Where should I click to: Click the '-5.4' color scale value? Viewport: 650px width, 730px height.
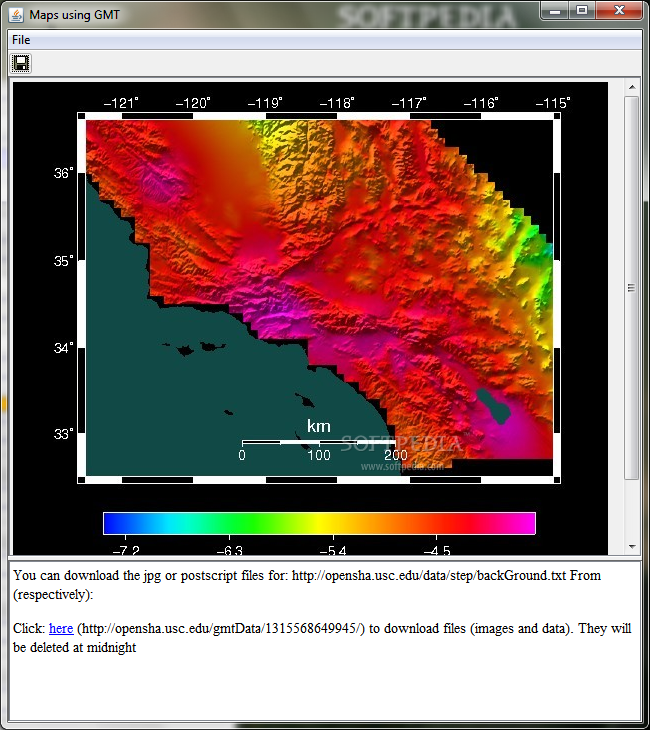coord(333,550)
